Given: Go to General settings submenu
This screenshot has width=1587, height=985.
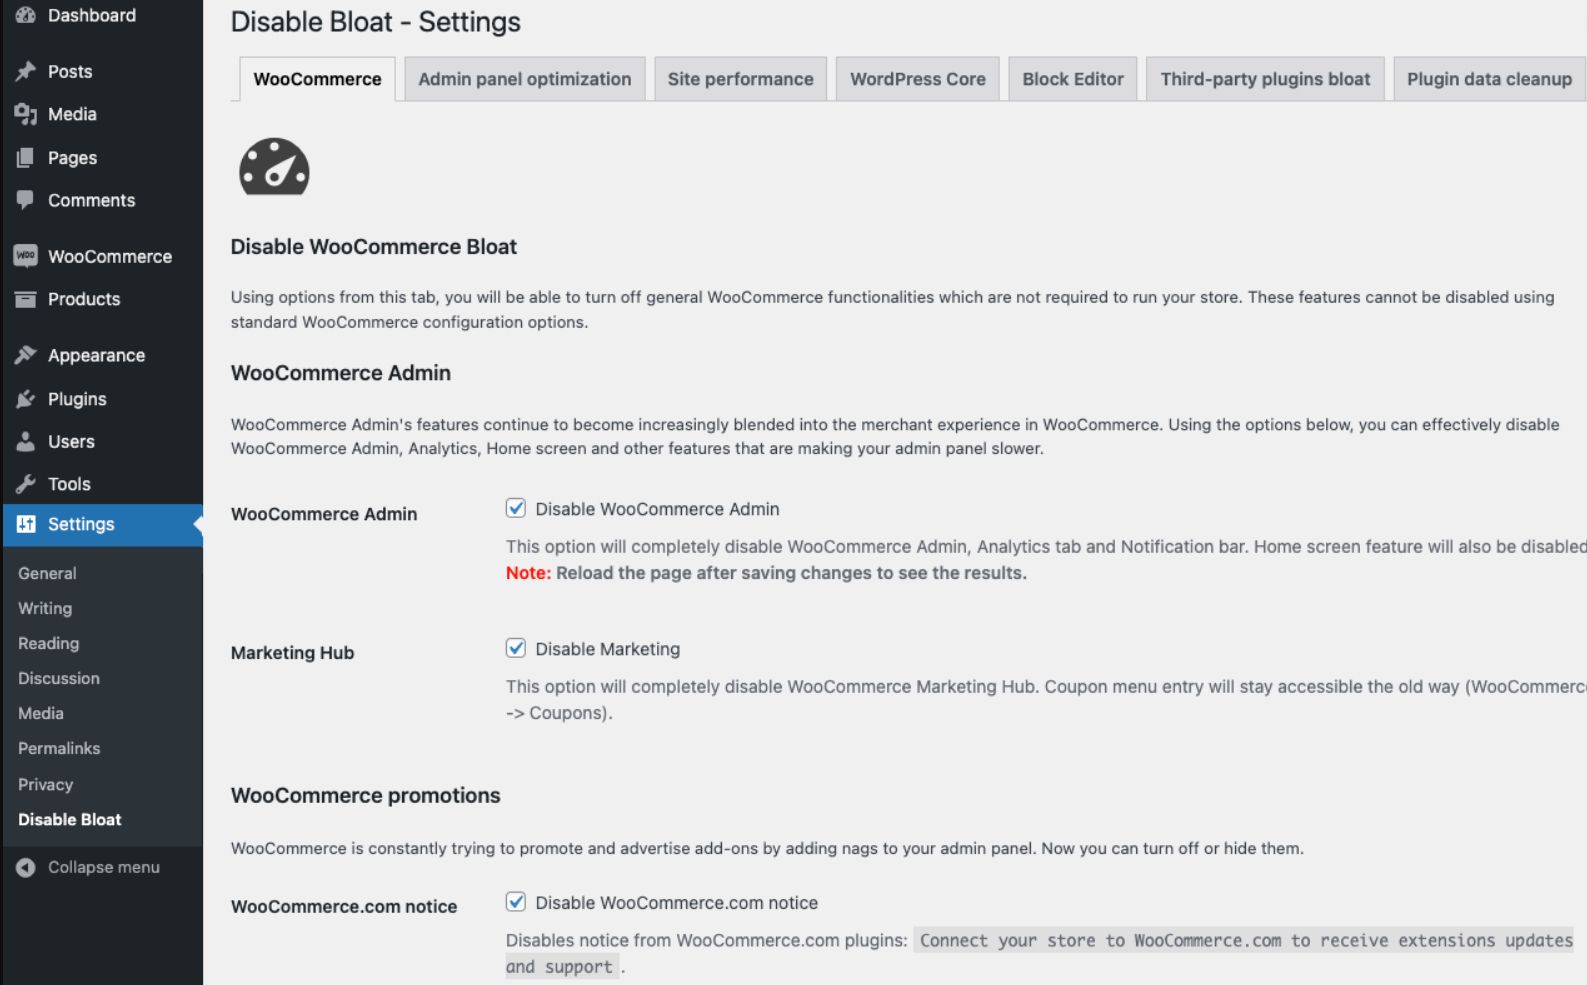Looking at the screenshot, I should [47, 573].
